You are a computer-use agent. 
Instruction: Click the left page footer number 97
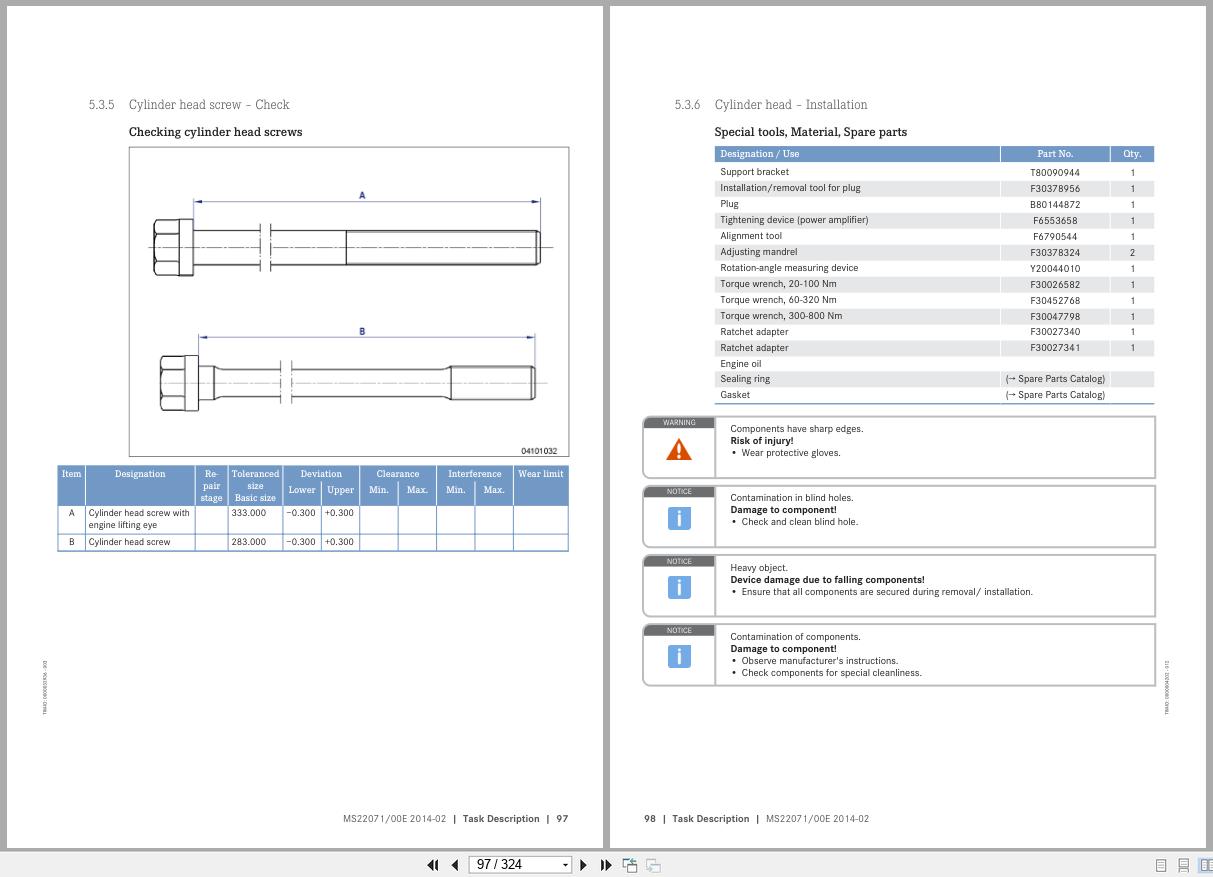[x=562, y=819]
